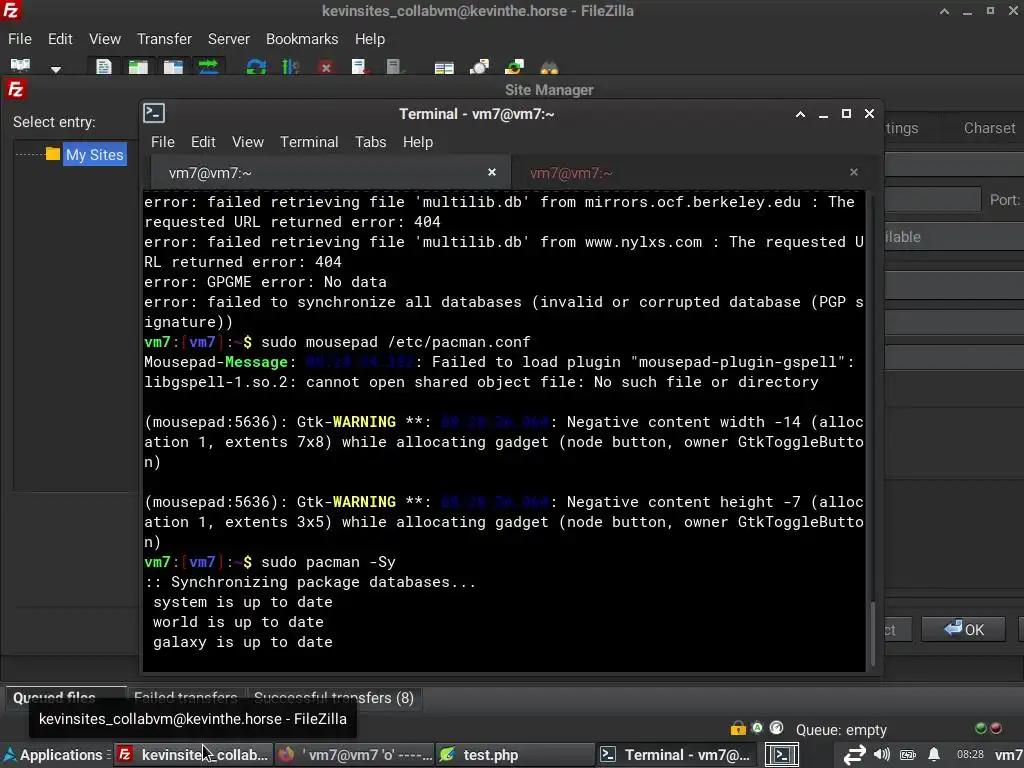Click the Terminal keep-above arrow button
The image size is (1024, 768).
[800, 114]
